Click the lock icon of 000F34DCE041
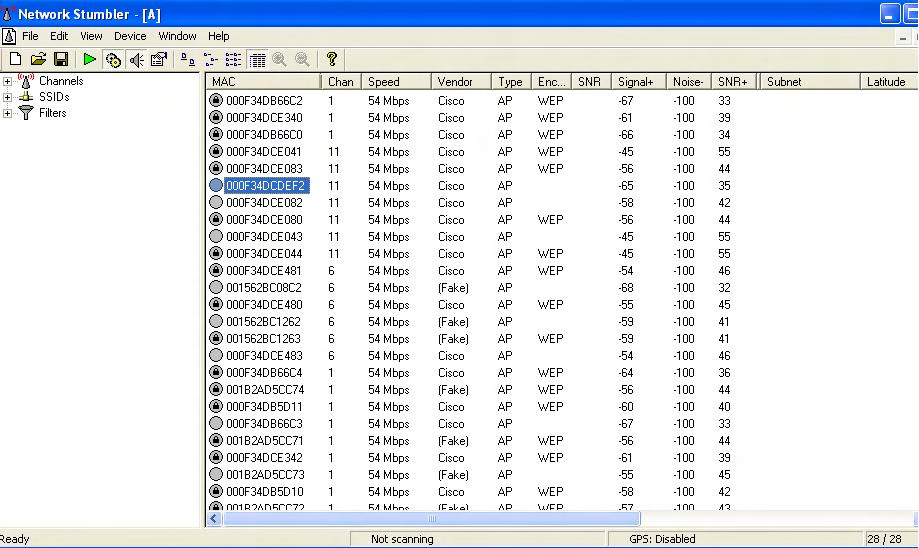Image resolution: width=919 pixels, height=548 pixels. coord(216,151)
